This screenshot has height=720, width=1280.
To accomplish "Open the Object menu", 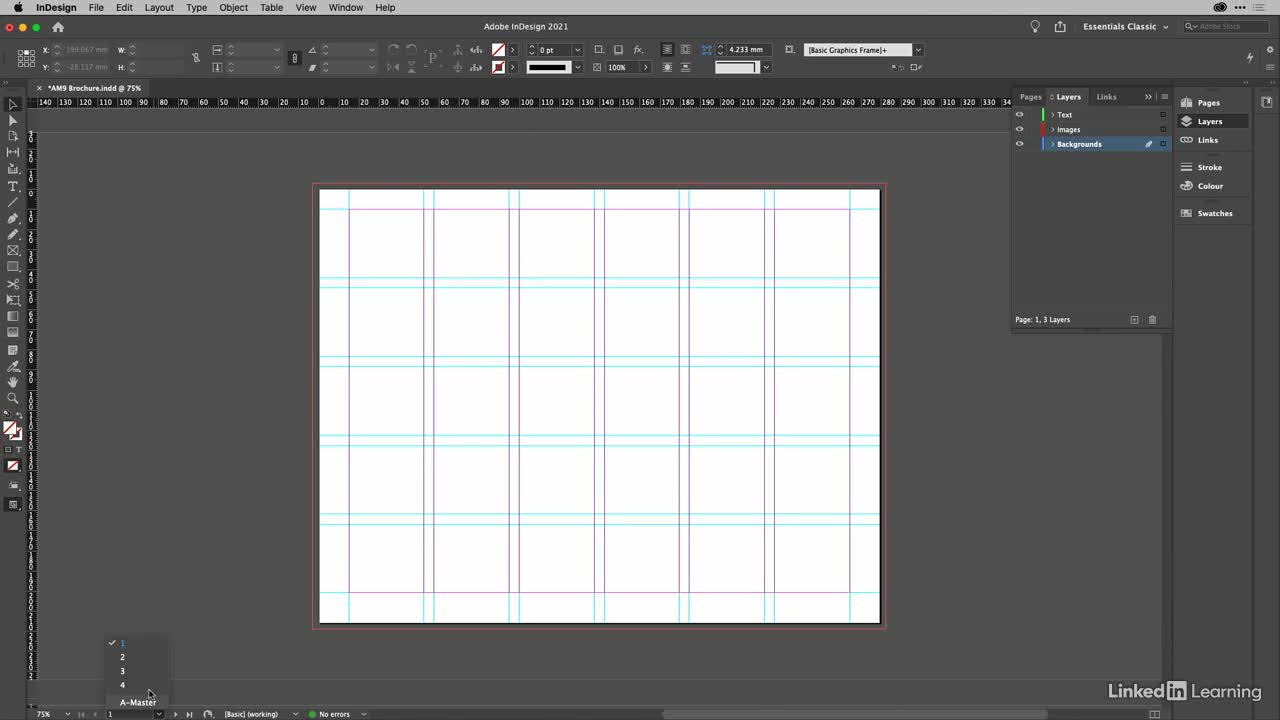I will click(233, 7).
